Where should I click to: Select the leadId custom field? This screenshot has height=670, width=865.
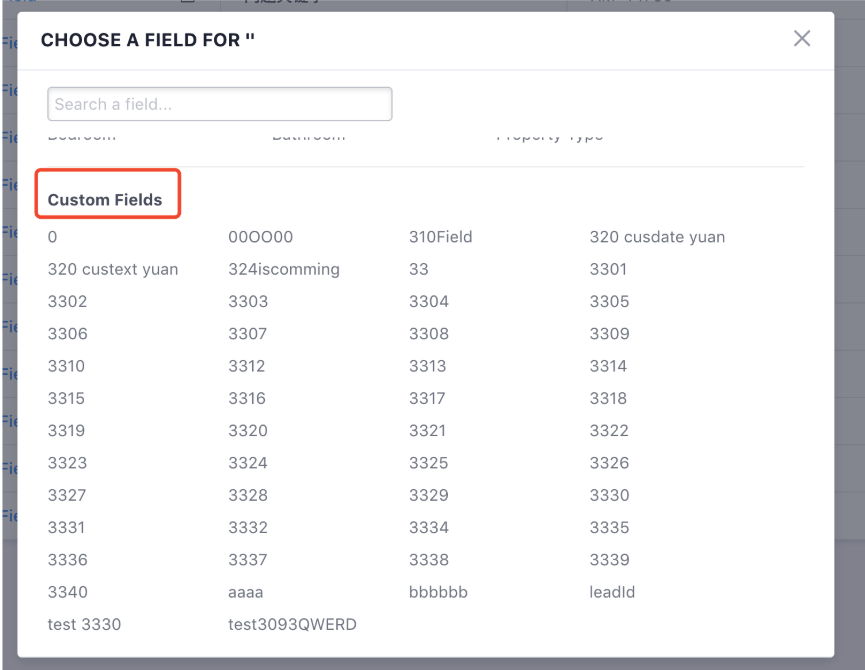(612, 592)
